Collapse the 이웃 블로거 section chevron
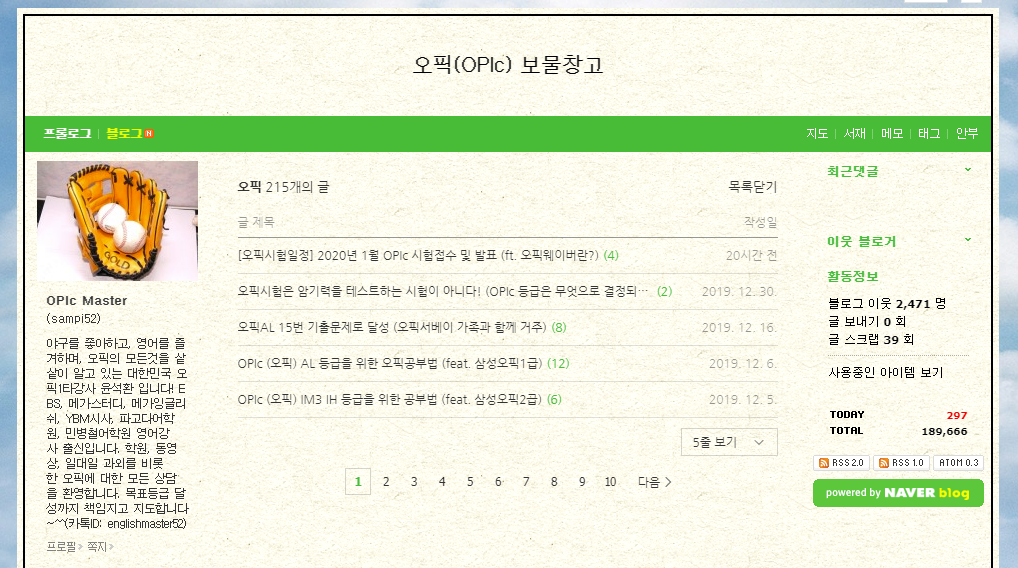The width and height of the screenshot is (1018, 568). pos(967,240)
